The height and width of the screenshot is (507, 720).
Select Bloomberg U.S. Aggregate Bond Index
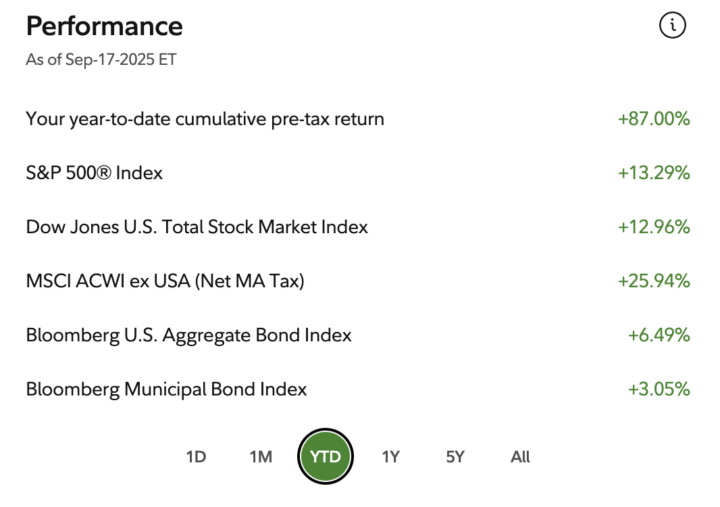click(189, 335)
